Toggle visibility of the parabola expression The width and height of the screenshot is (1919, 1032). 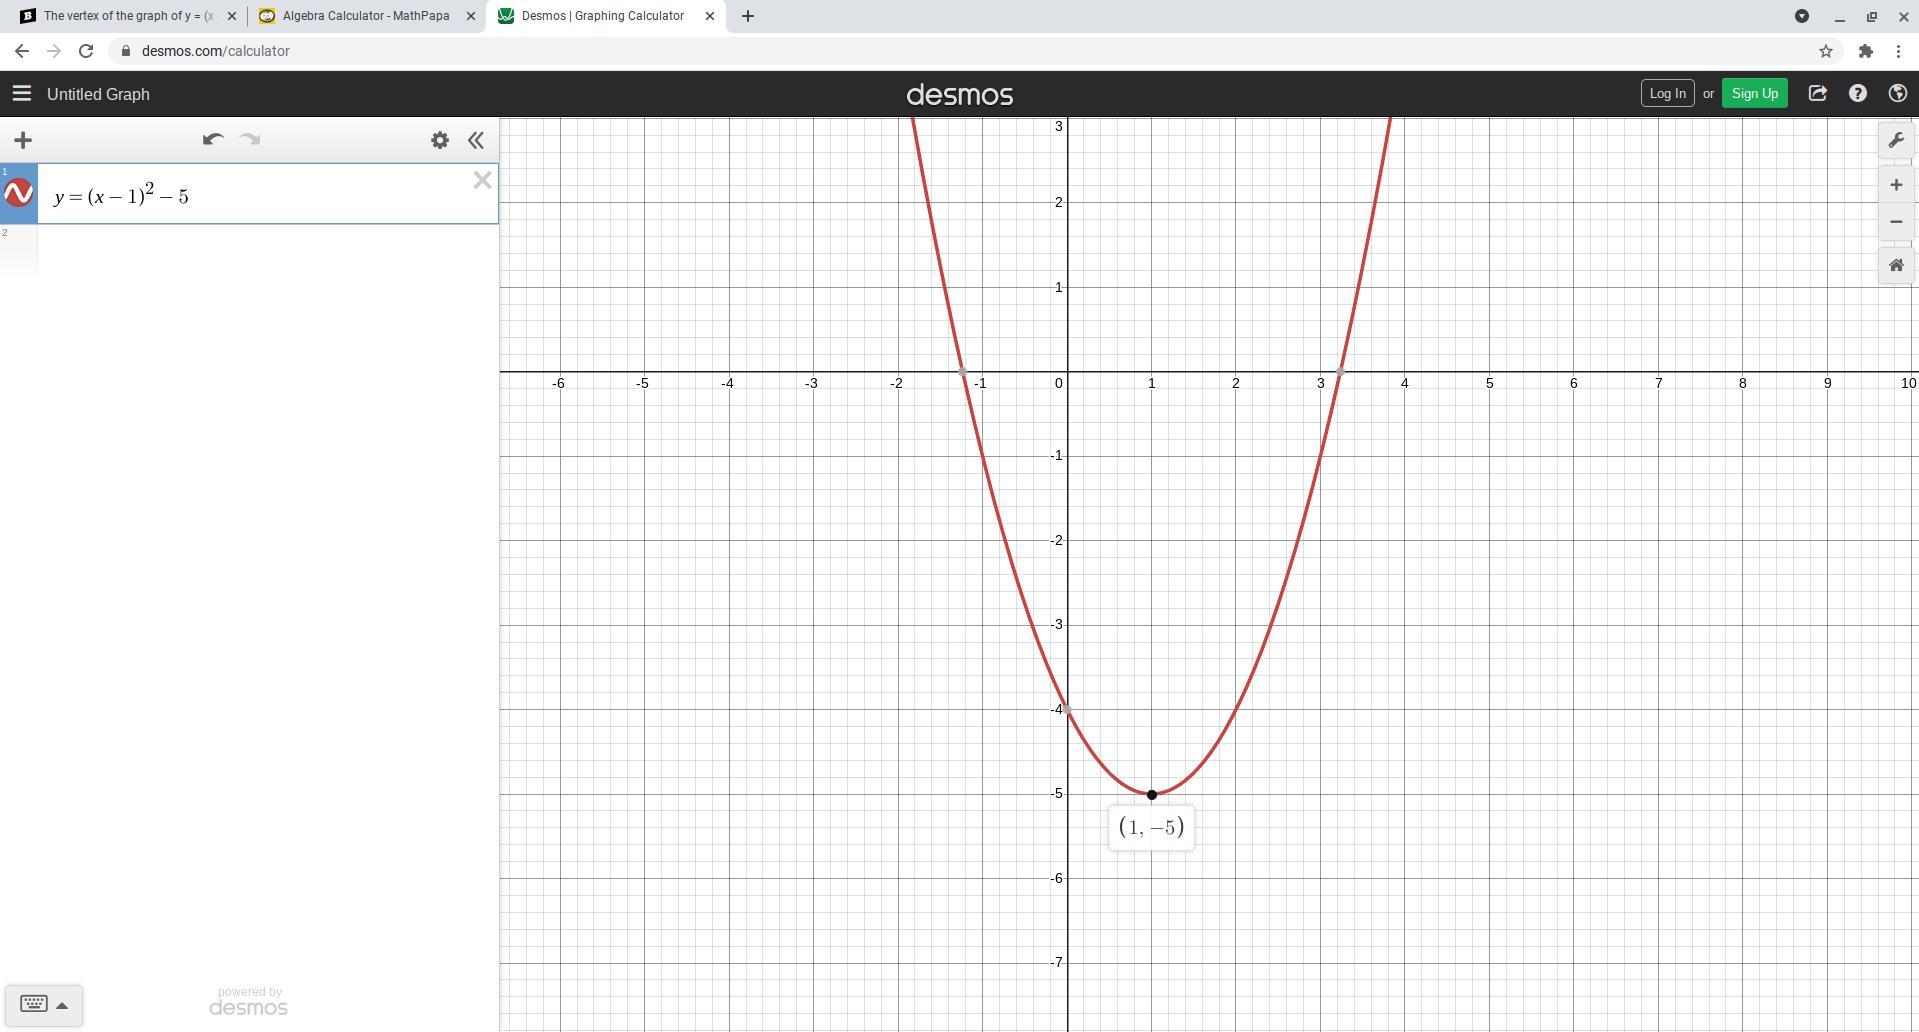pyautogui.click(x=19, y=194)
